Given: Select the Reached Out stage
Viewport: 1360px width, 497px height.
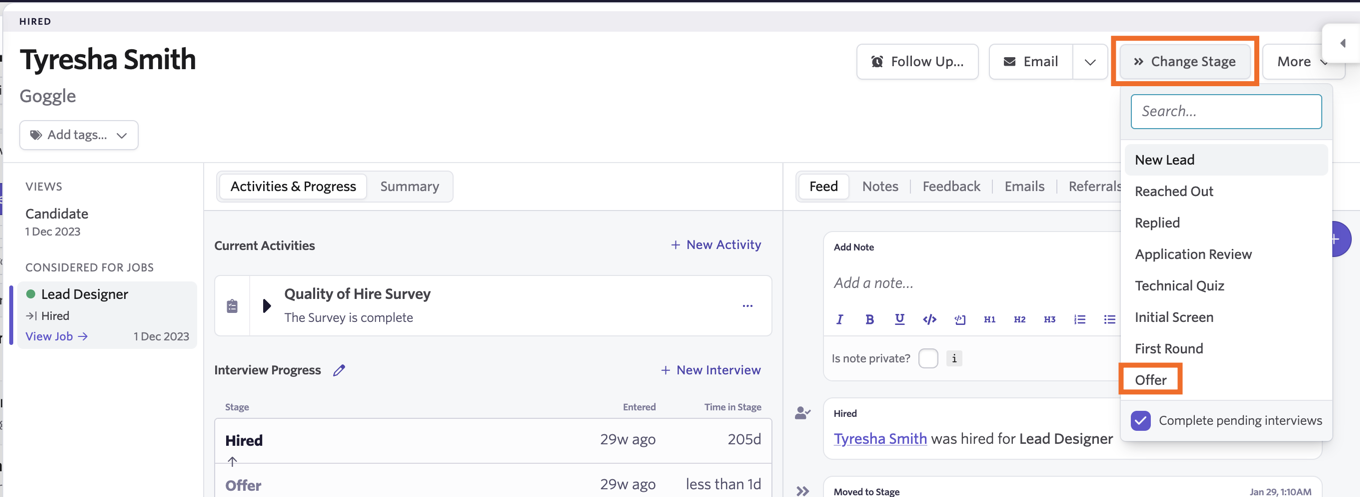Looking at the screenshot, I should [x=1226, y=191].
